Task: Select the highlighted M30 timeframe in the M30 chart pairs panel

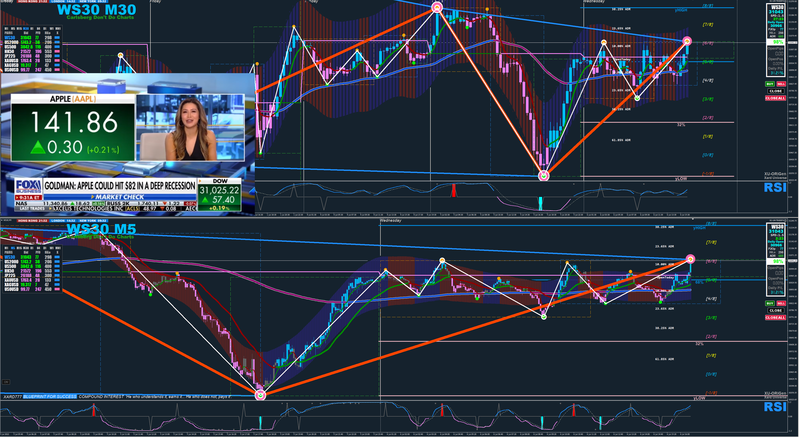Action: [26, 29]
